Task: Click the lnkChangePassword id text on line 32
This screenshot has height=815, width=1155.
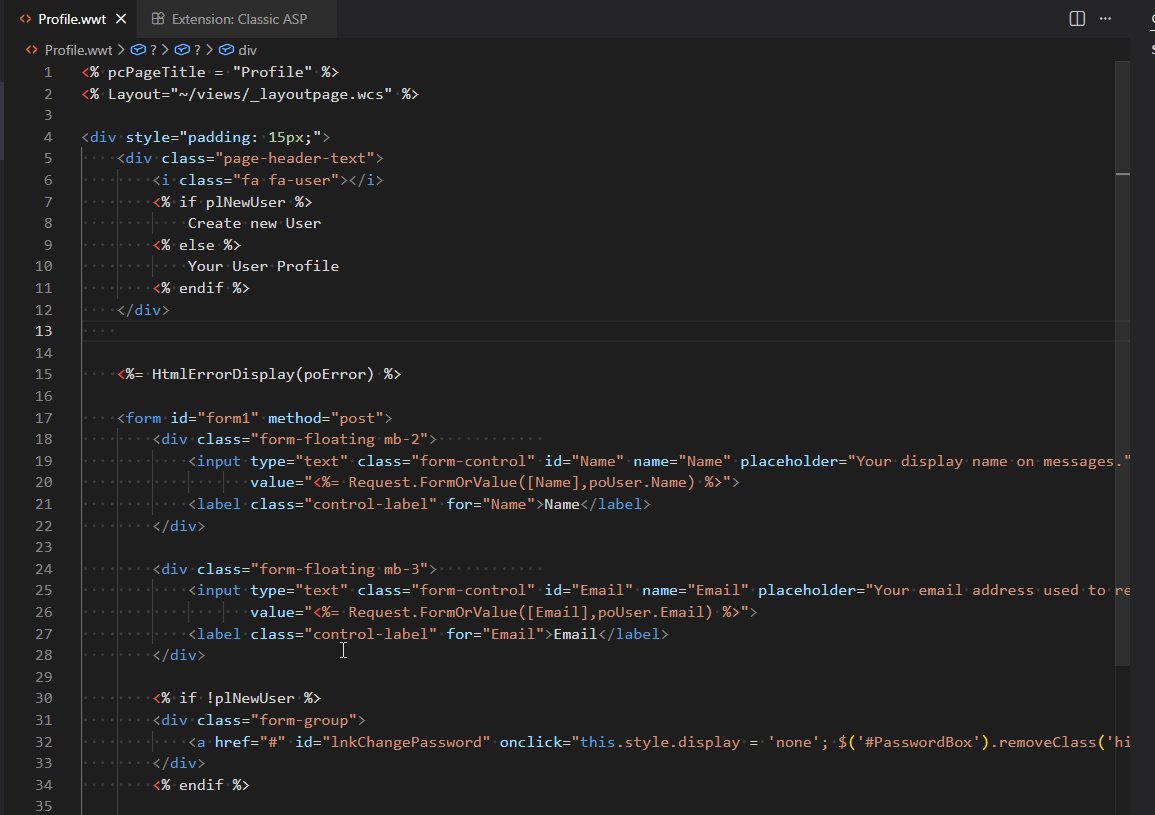Action: coord(405,742)
